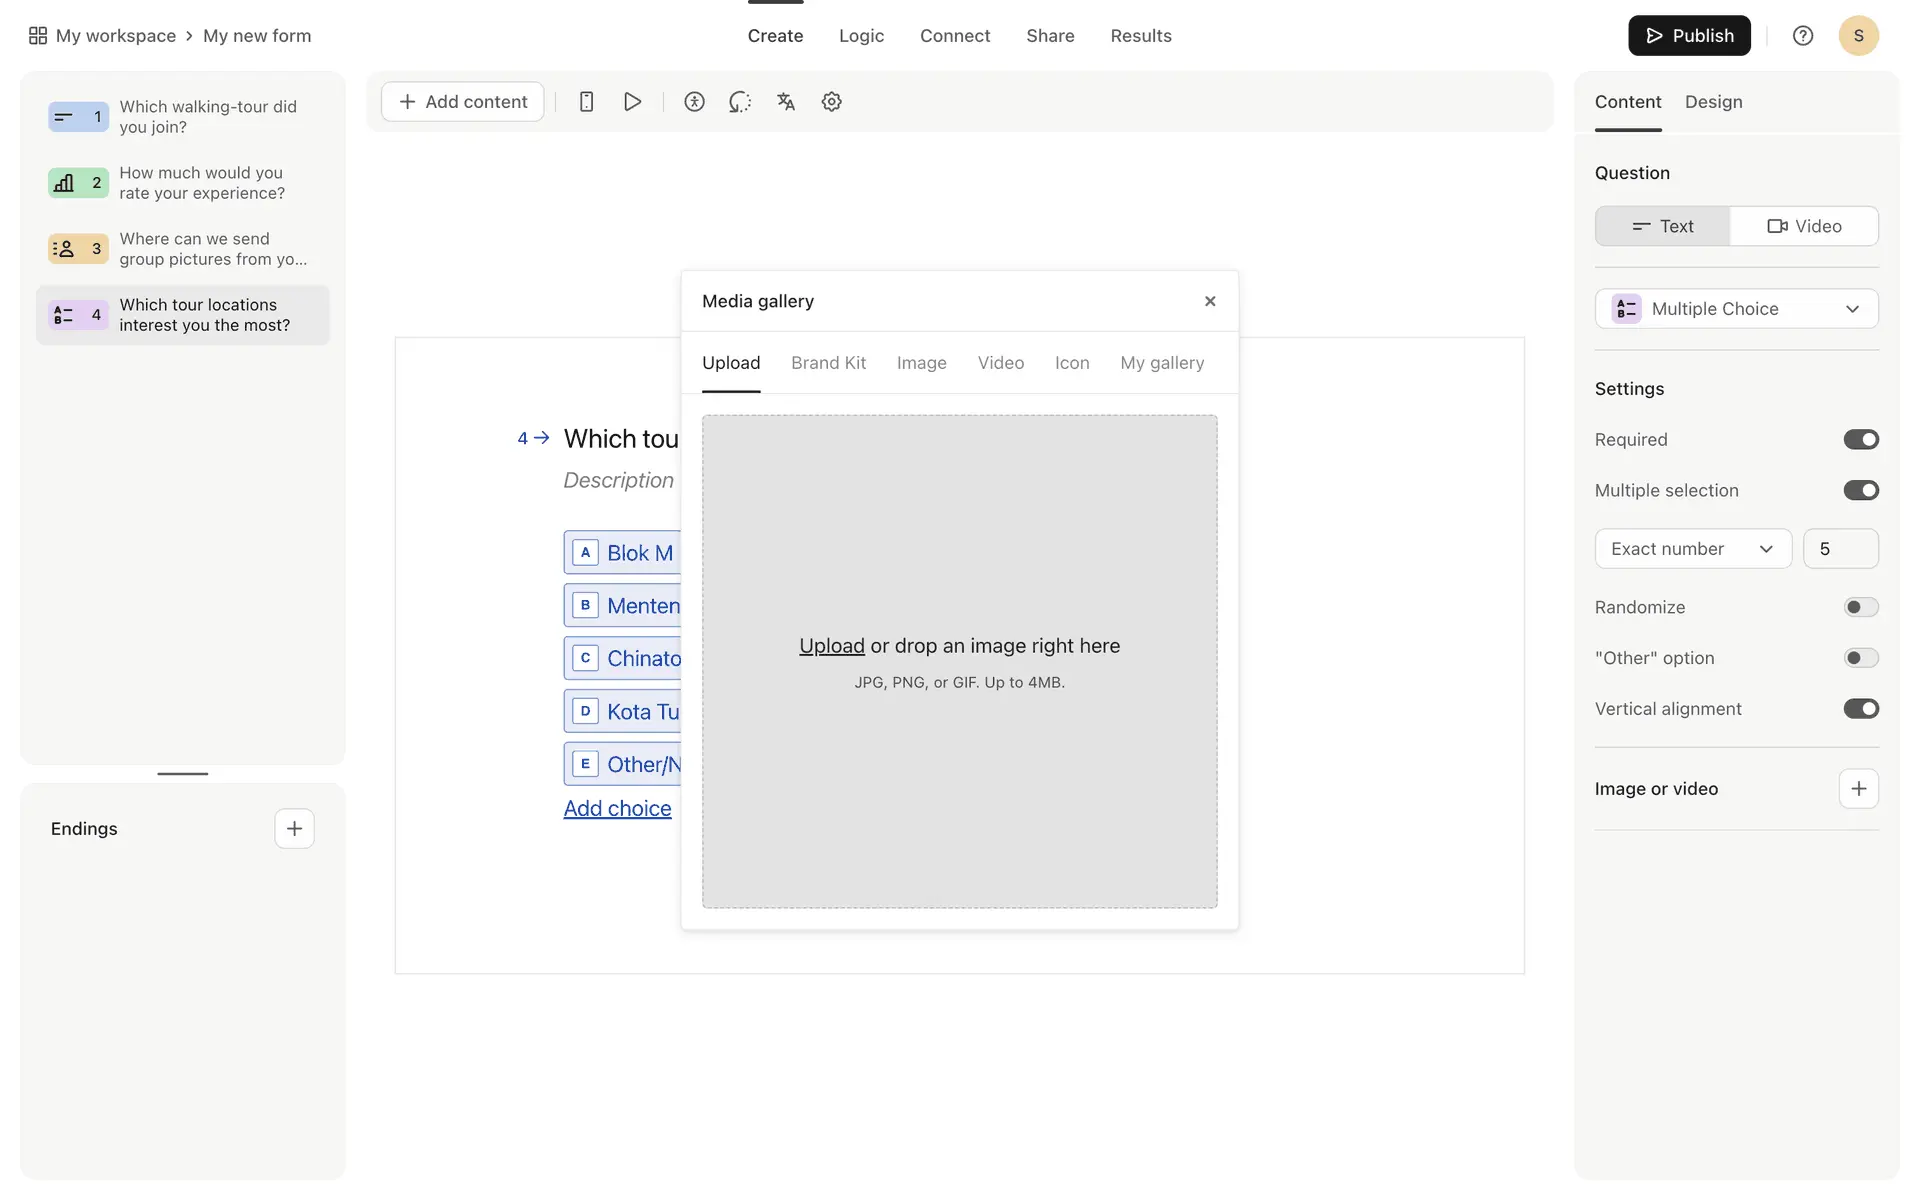The image size is (1920, 1200).
Task: Add a new ending plus icon
Action: coord(294,829)
